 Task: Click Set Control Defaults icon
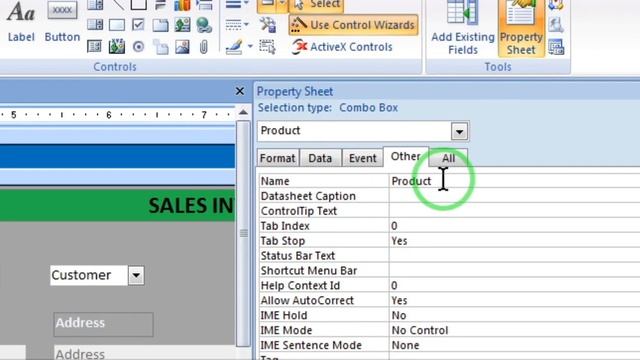268,24
